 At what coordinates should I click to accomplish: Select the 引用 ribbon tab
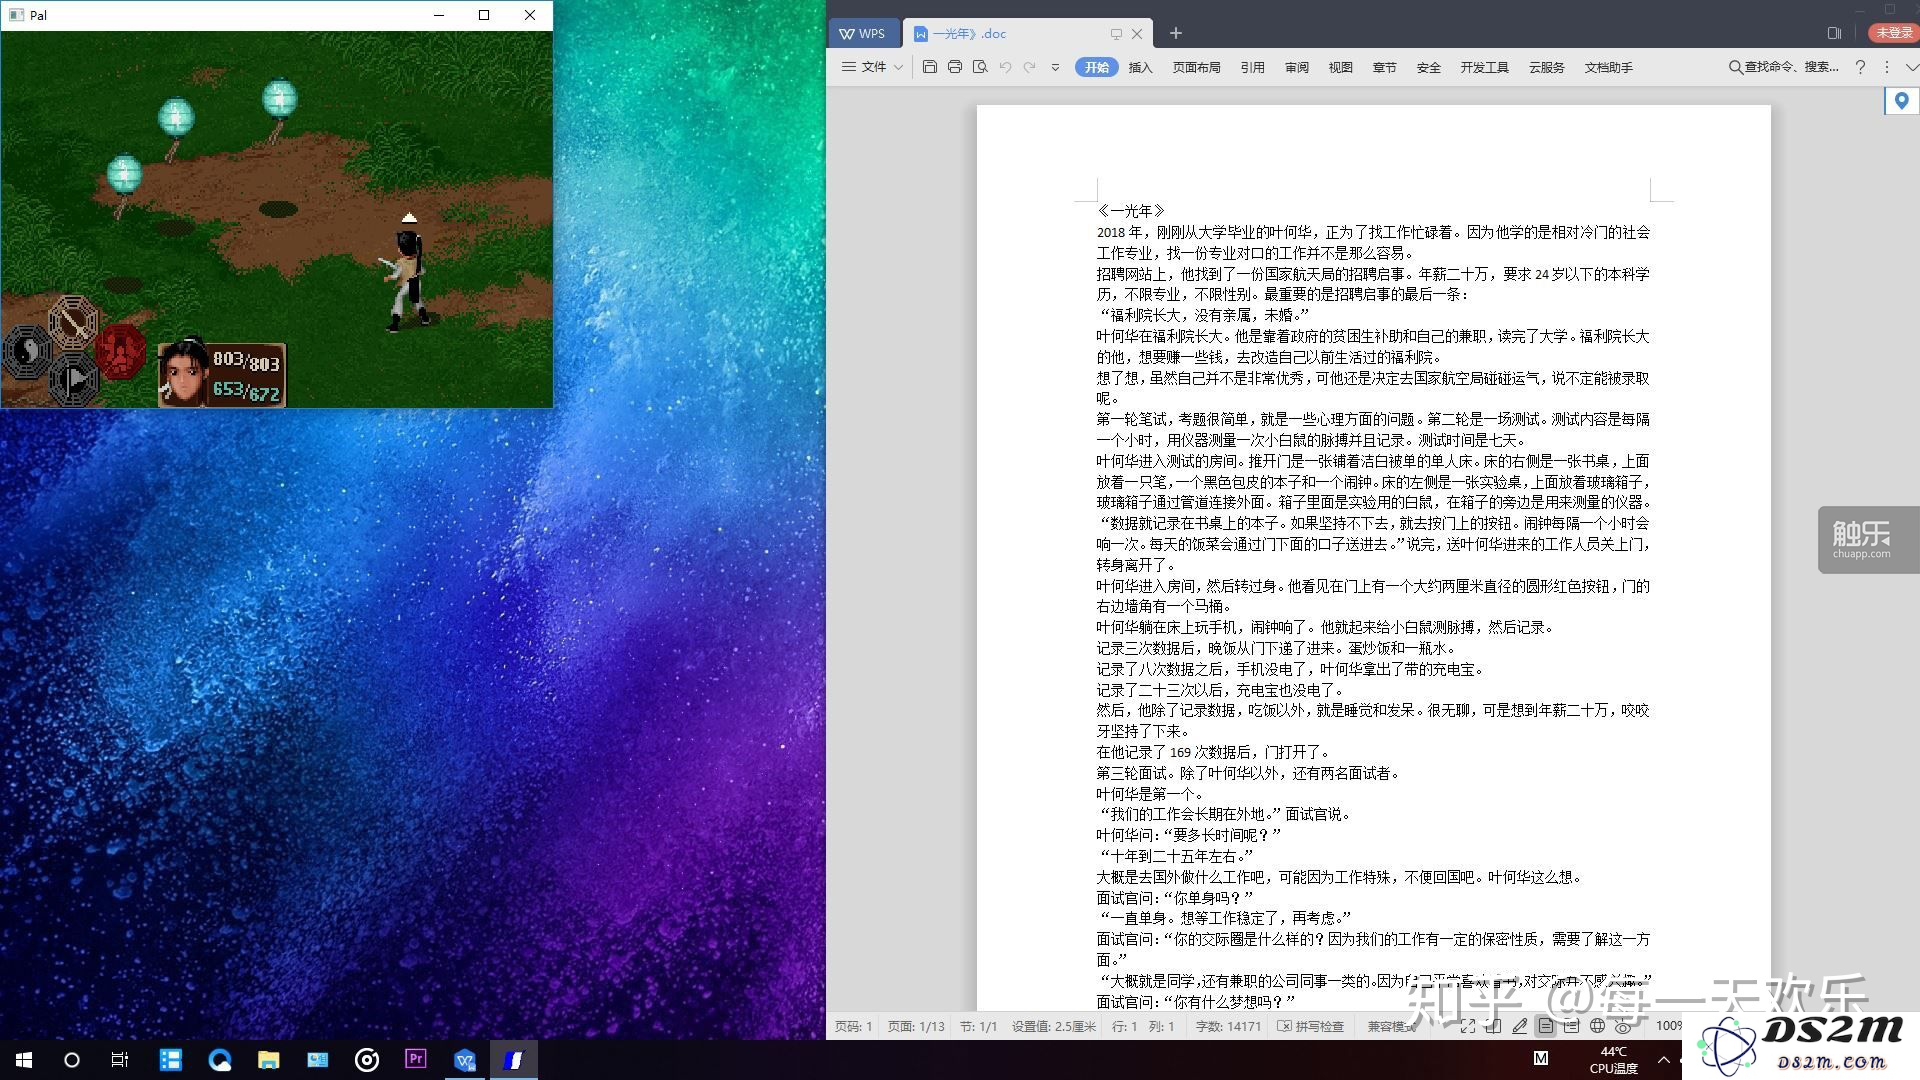pyautogui.click(x=1253, y=67)
